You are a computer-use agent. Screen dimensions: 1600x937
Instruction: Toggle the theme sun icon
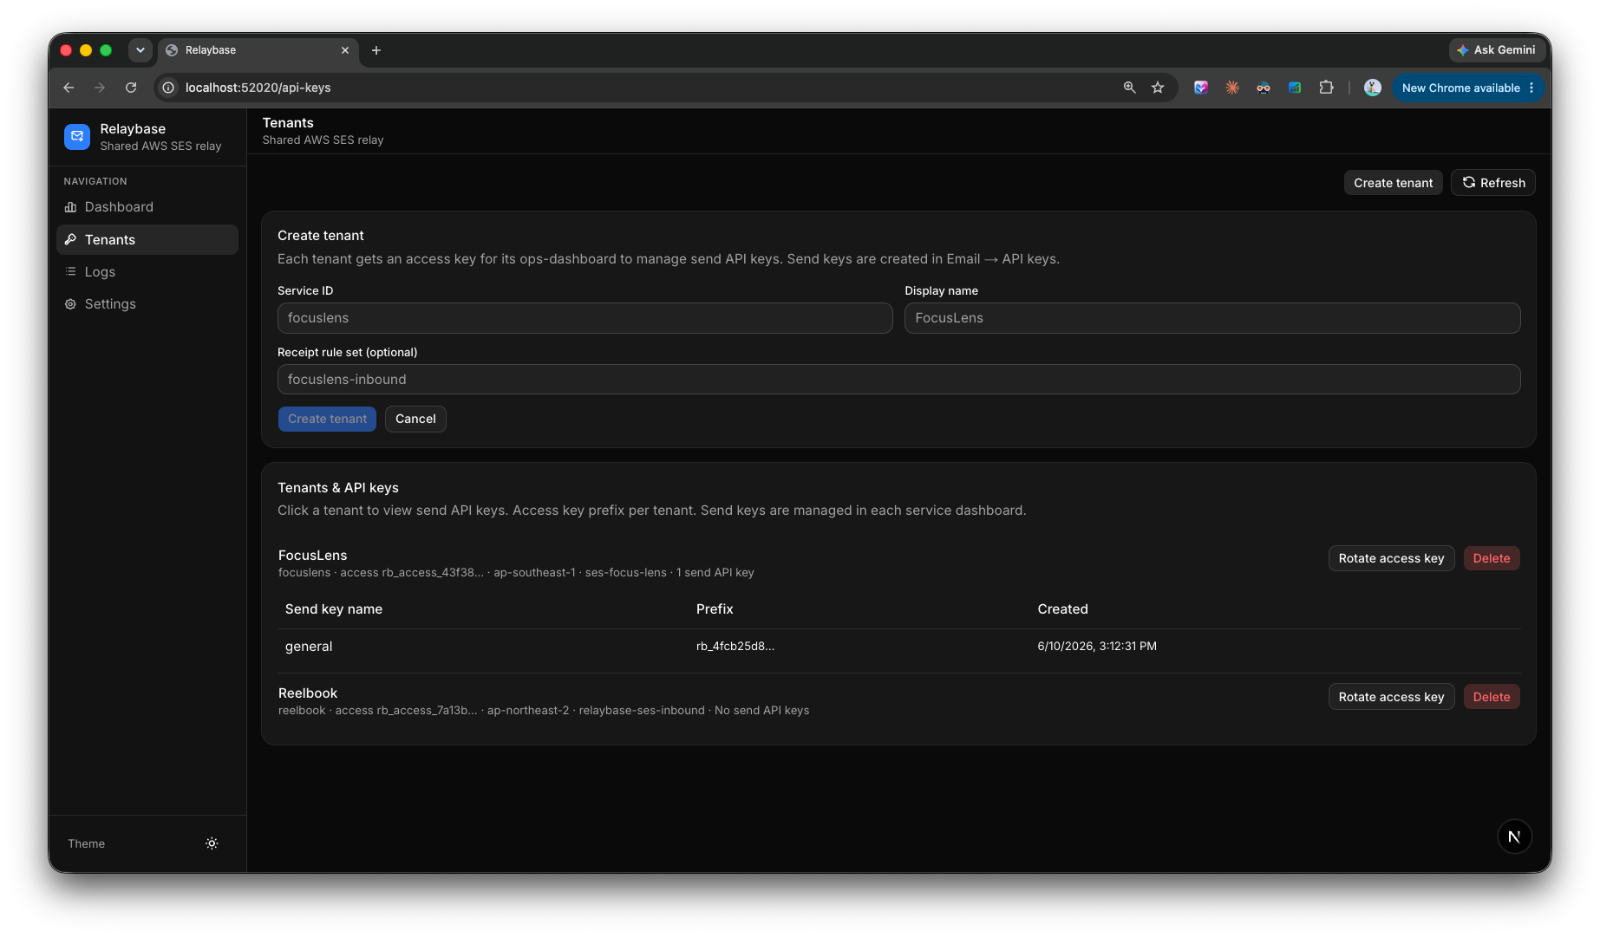212,843
